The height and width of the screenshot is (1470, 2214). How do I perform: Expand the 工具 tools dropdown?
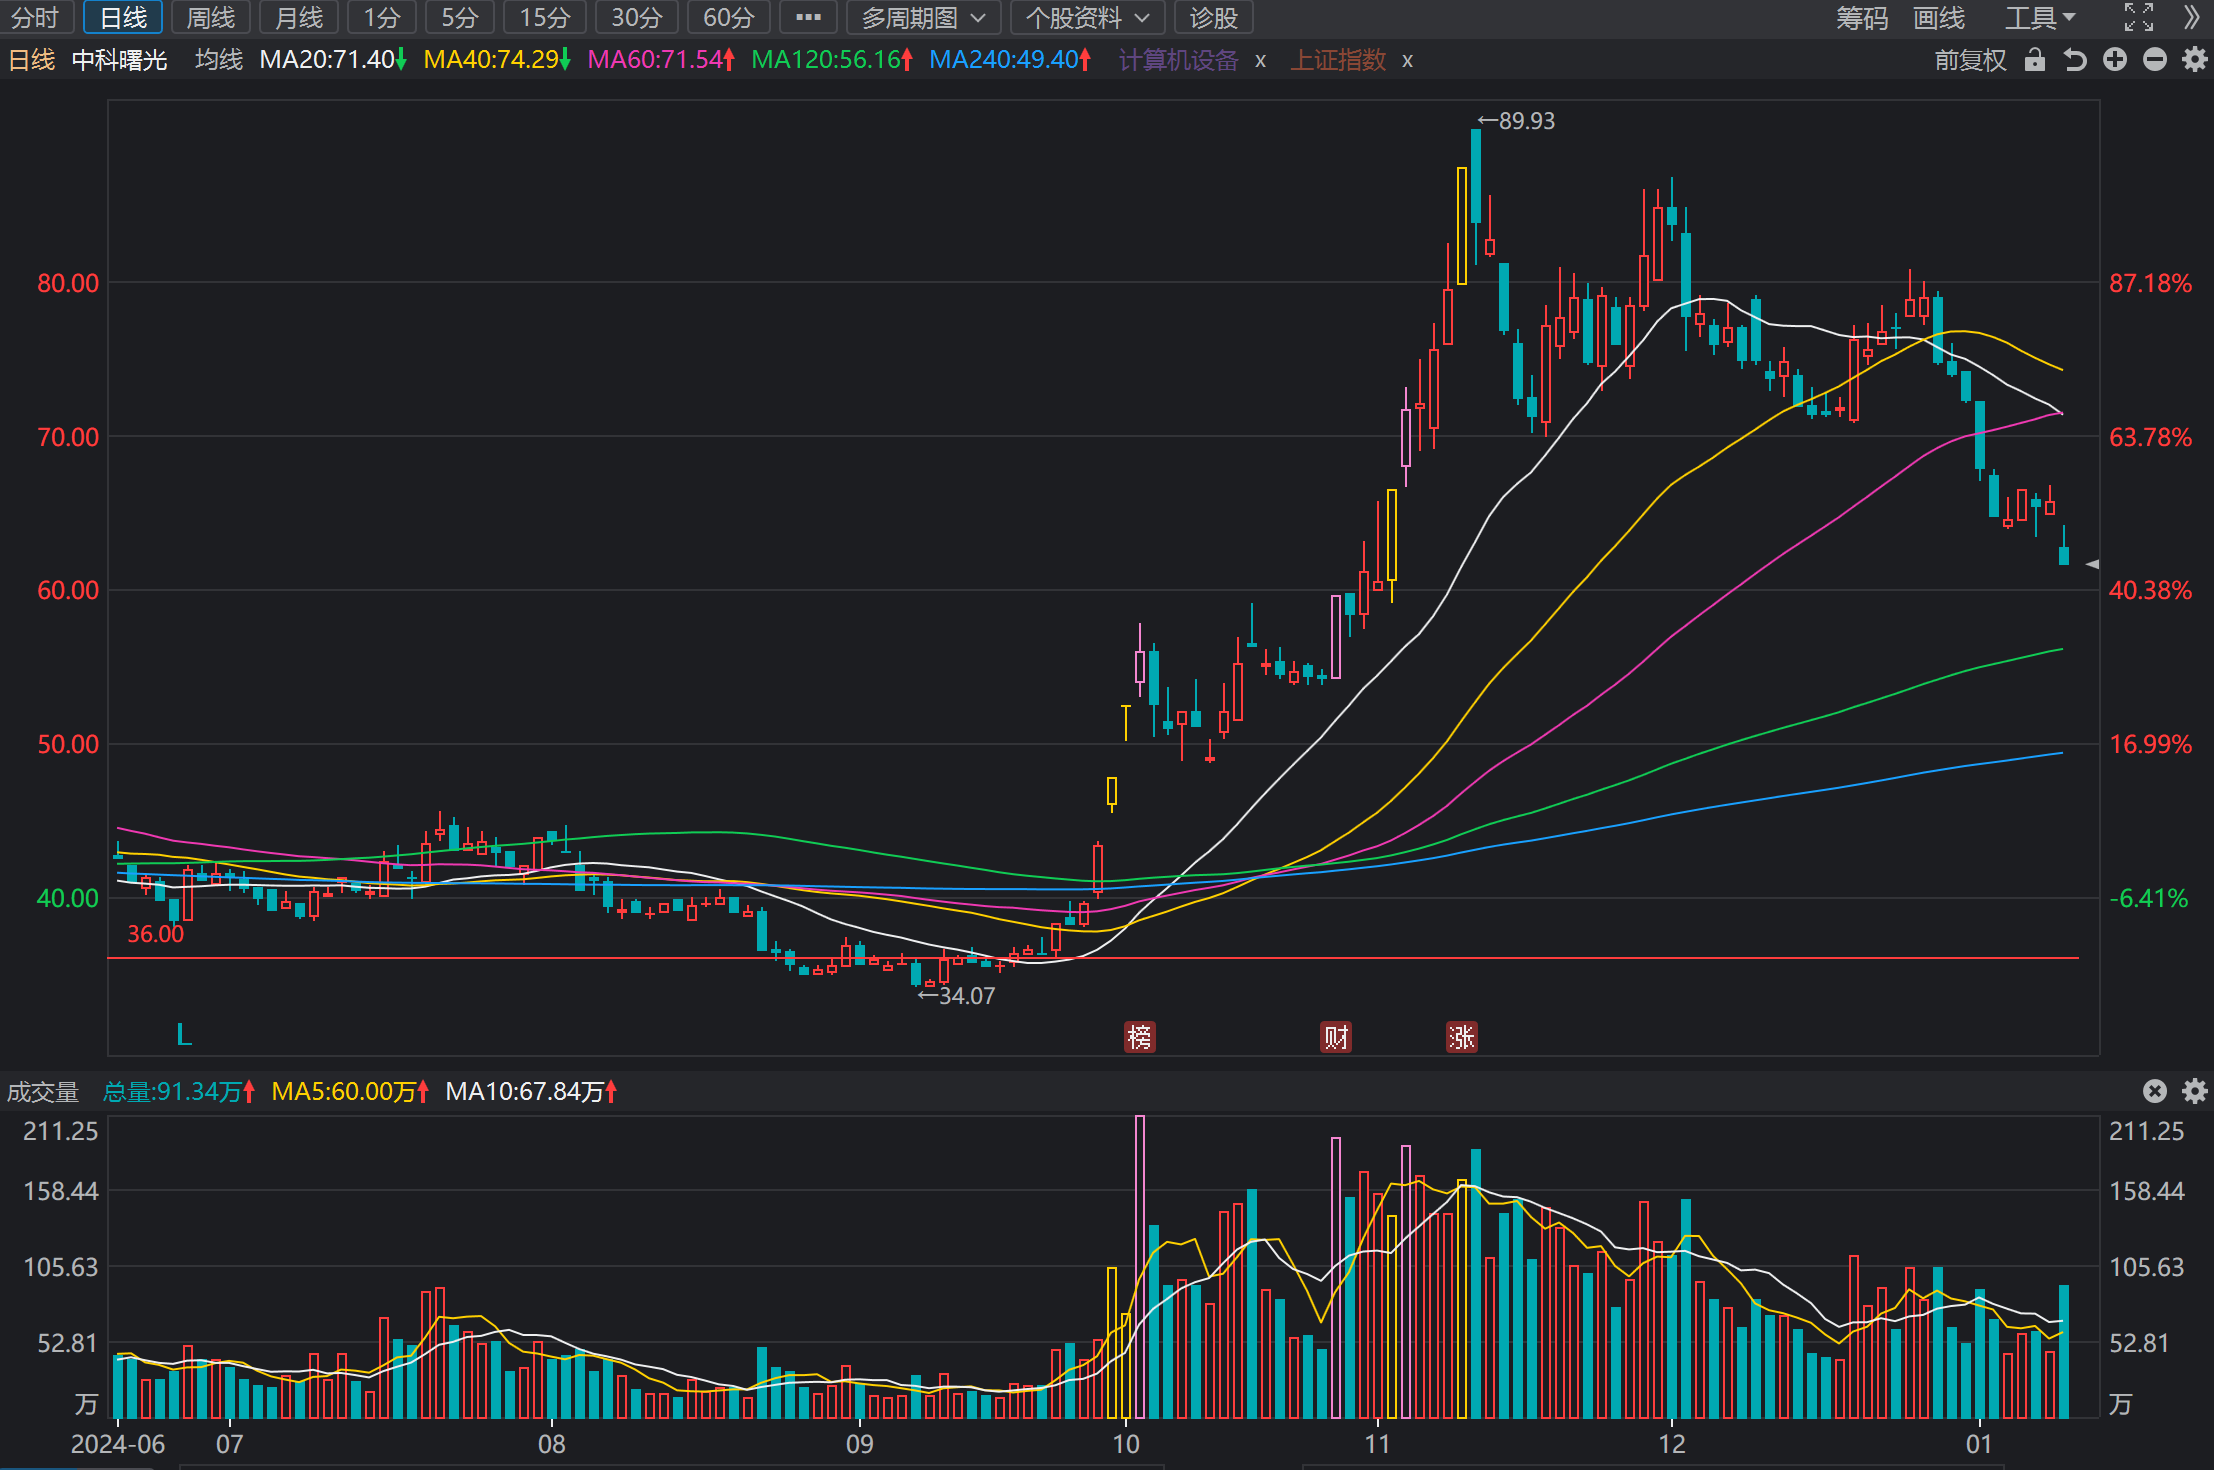2040,18
